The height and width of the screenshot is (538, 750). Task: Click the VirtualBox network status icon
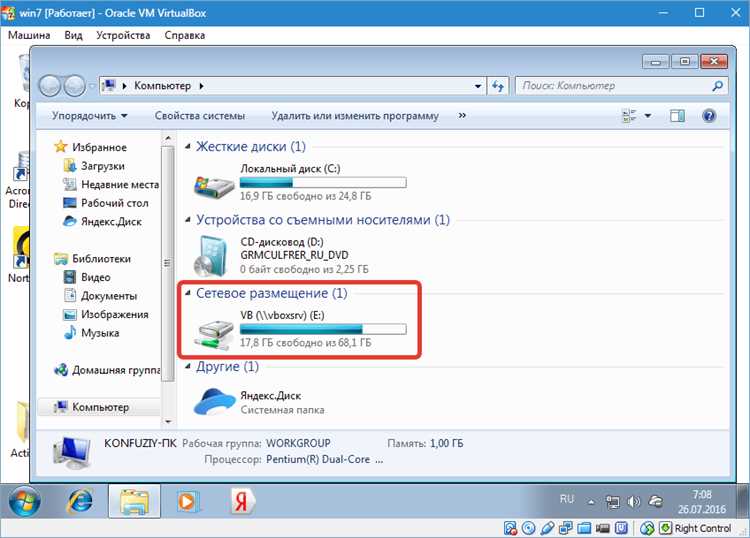pyautogui.click(x=565, y=528)
